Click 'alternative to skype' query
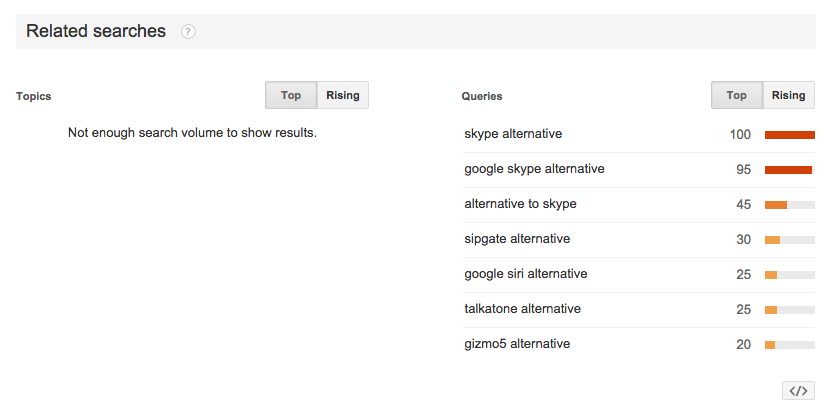831x420 pixels. click(520, 204)
